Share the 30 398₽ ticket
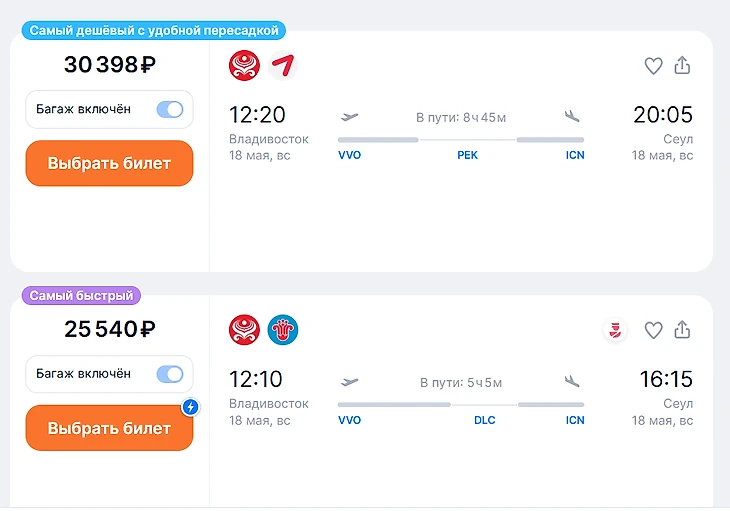 683,66
